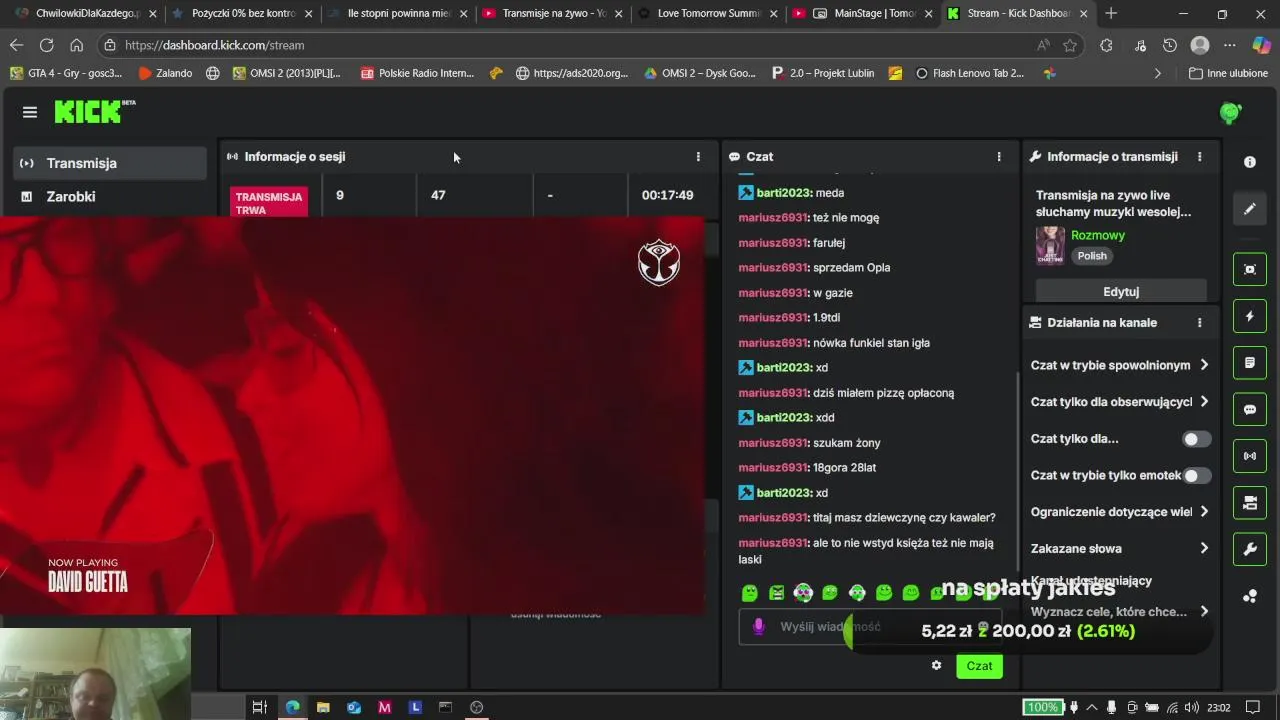Open Rozmowy category link
1280x720 pixels.
tap(1098, 235)
